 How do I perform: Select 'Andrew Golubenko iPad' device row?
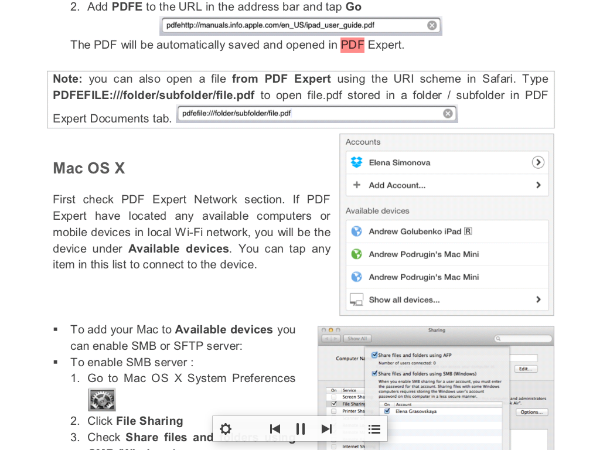point(447,231)
